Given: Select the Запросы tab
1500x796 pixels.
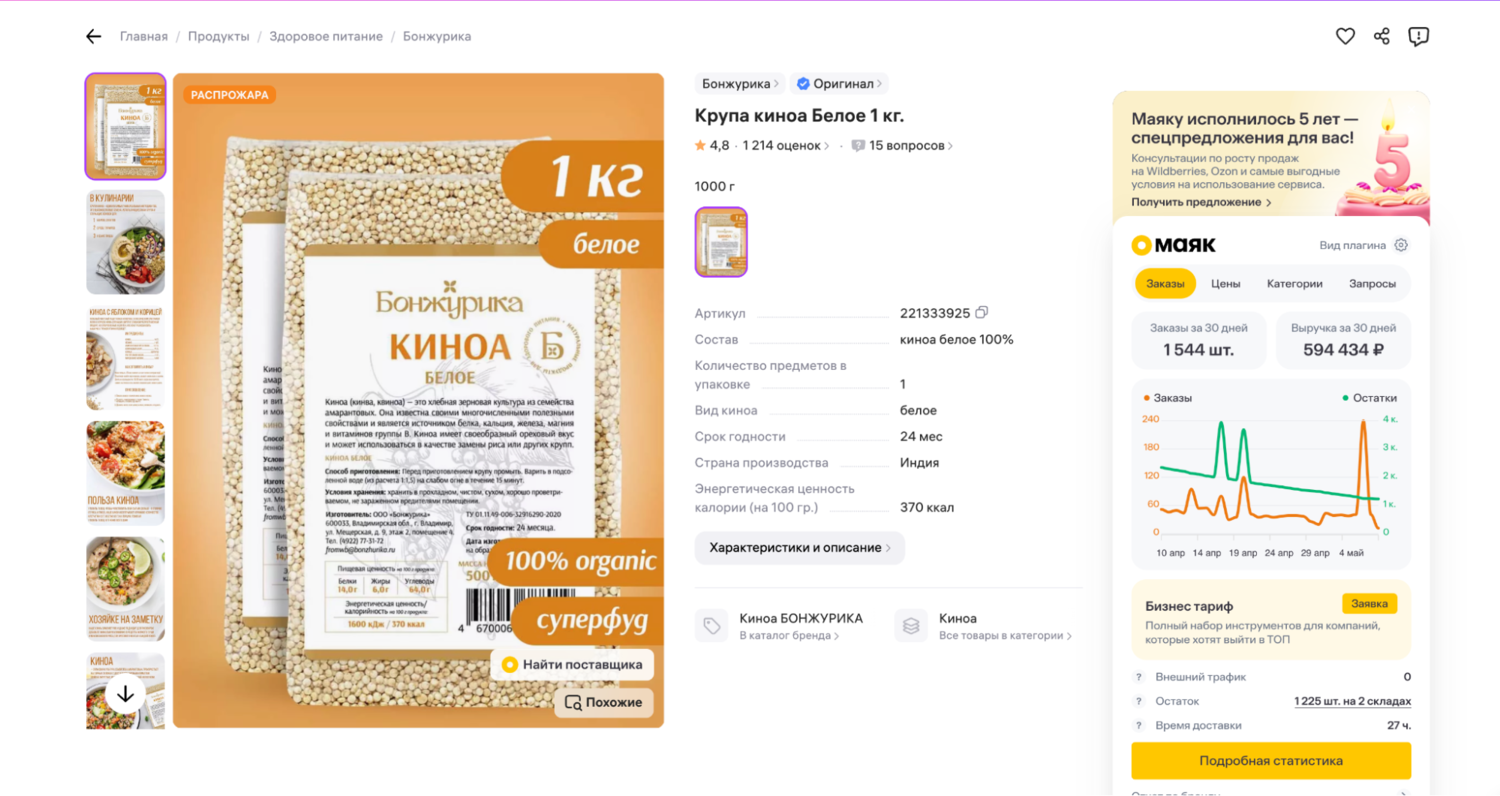Looking at the screenshot, I should [x=1372, y=284].
